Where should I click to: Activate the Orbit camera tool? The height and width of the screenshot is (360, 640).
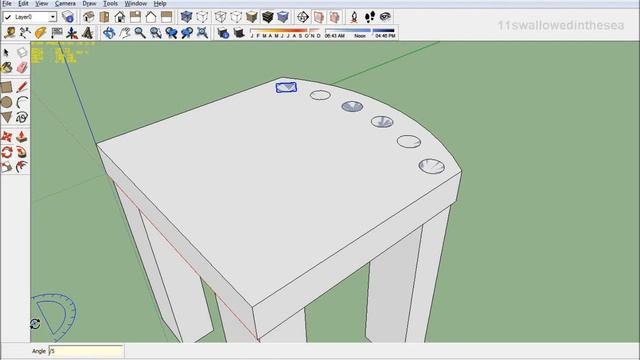pyautogui.click(x=109, y=33)
